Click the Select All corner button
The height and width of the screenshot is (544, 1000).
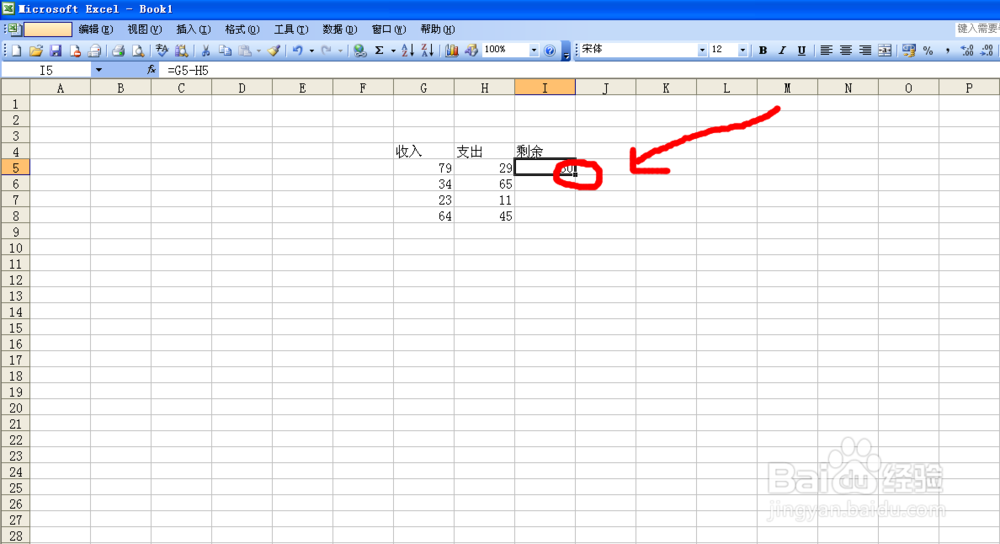pos(15,88)
